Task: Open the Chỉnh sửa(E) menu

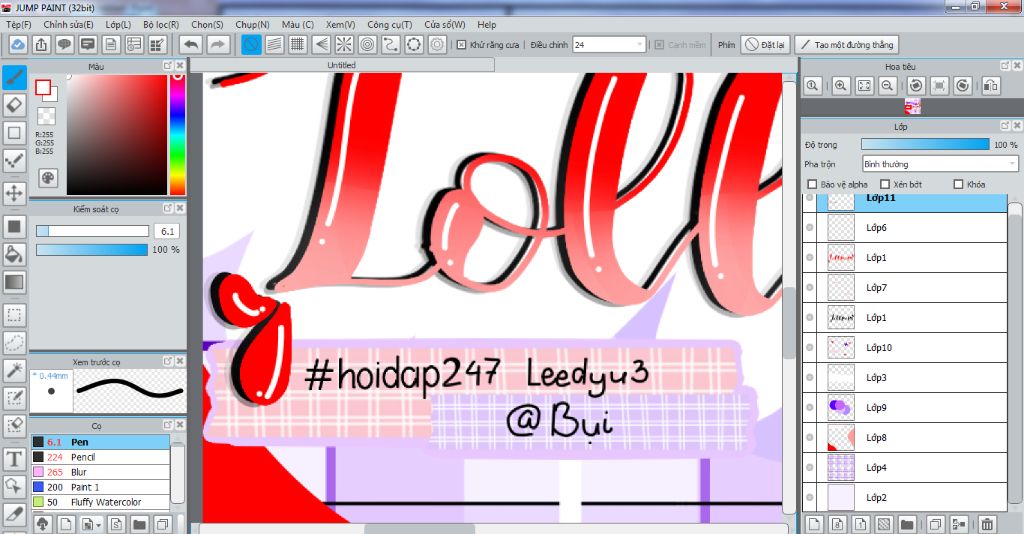Action: pos(69,24)
